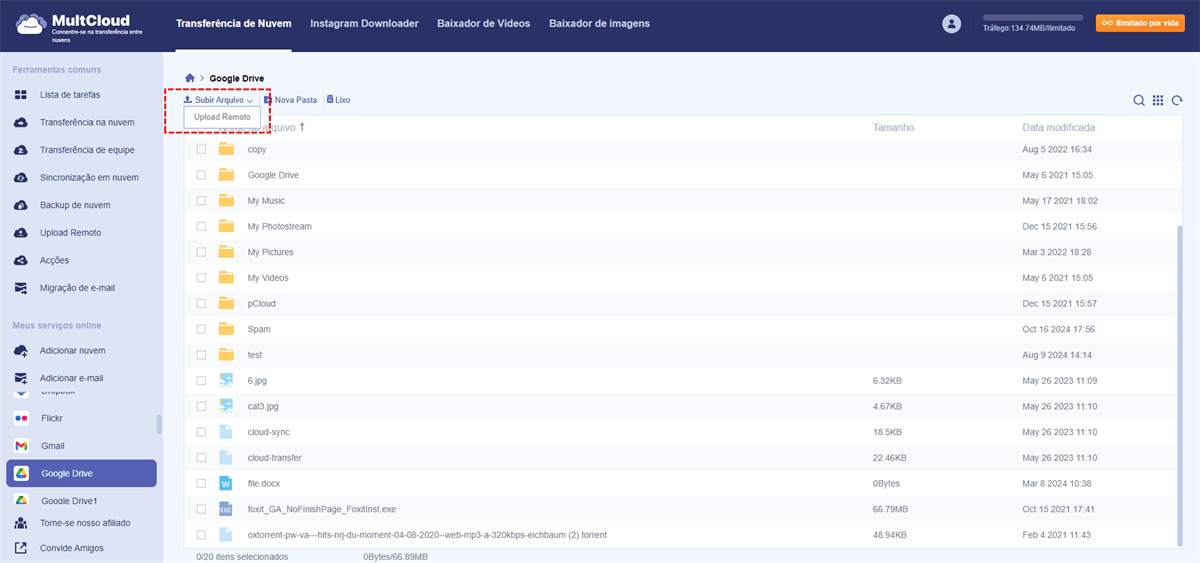
Task: Click the Lixo trash button
Action: [x=338, y=100]
